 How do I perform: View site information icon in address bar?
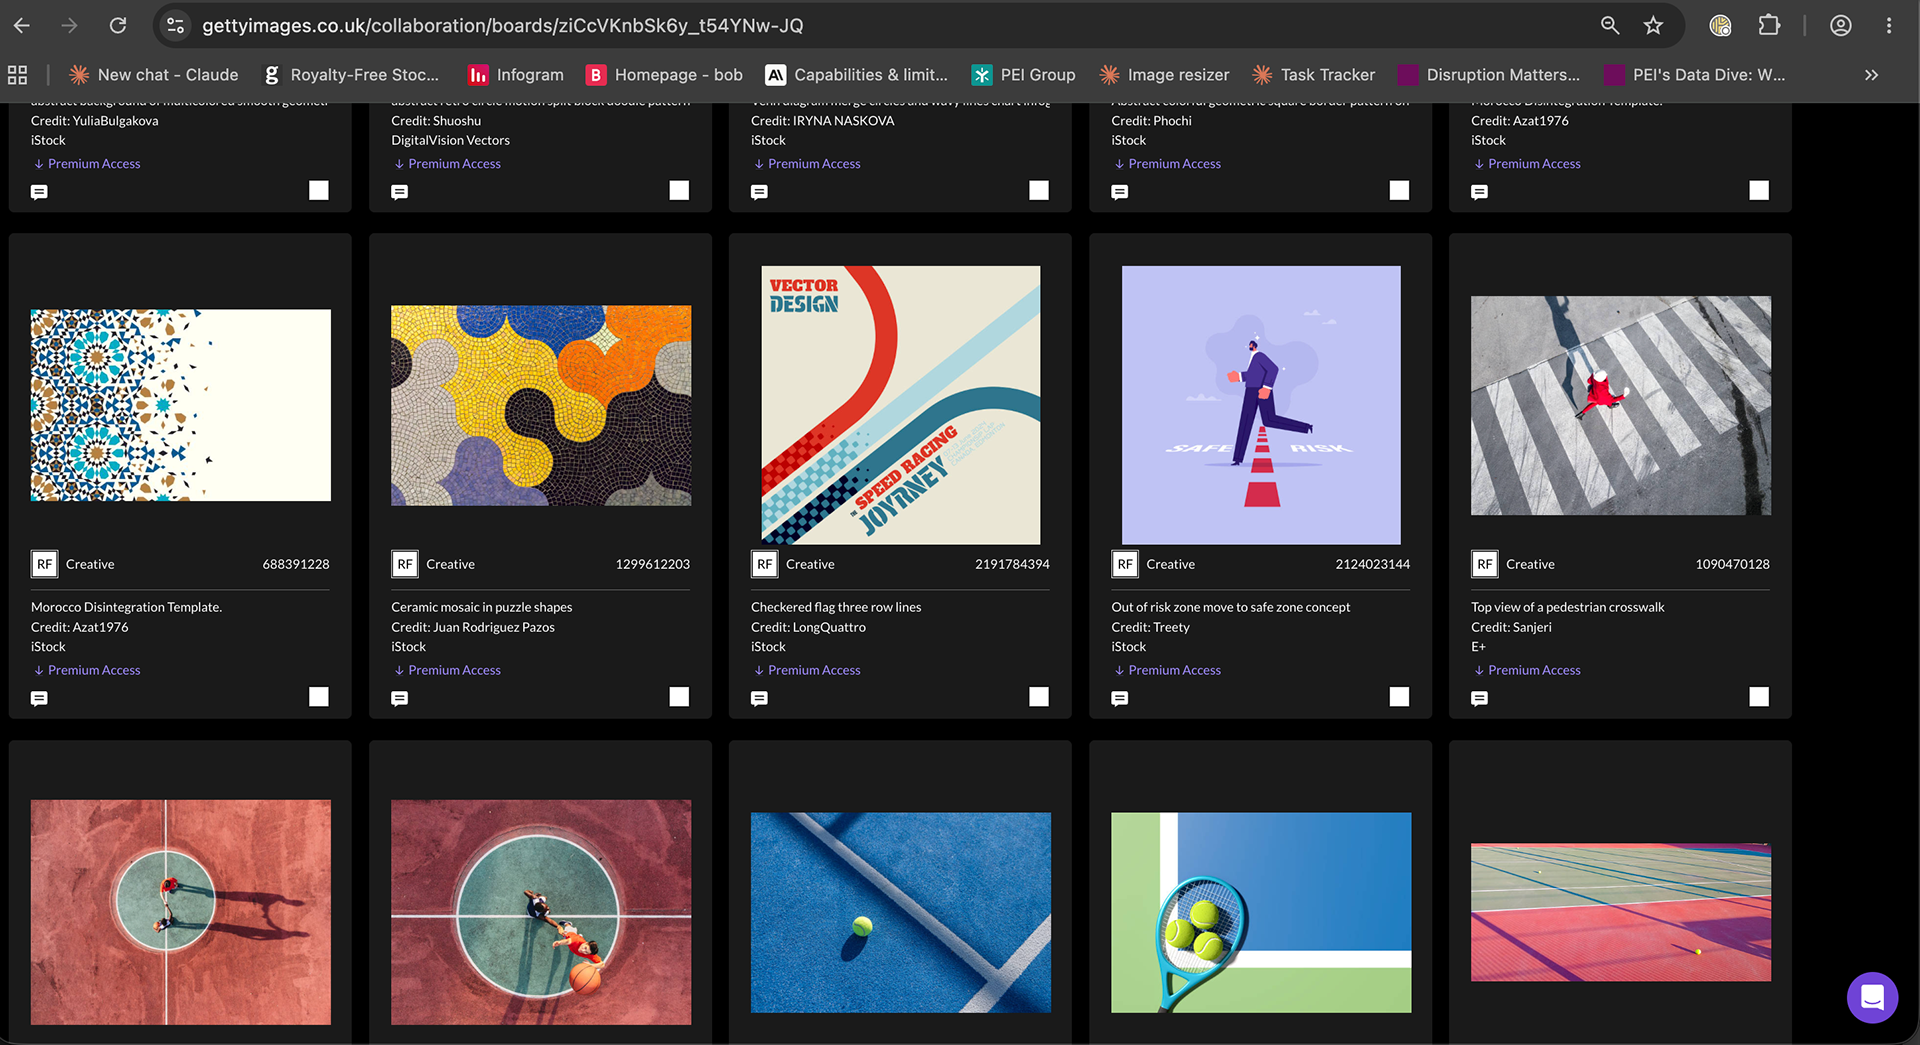pyautogui.click(x=176, y=26)
